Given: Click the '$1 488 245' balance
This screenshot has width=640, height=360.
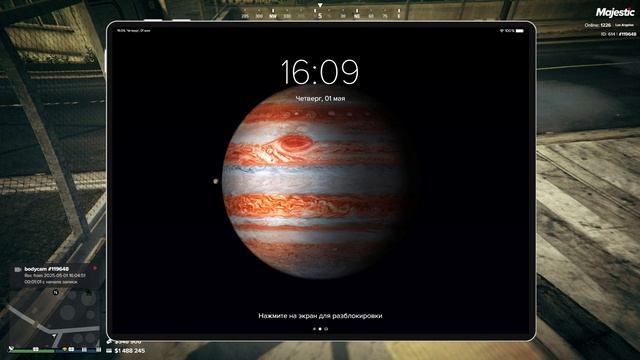Looking at the screenshot, I should point(130,351).
